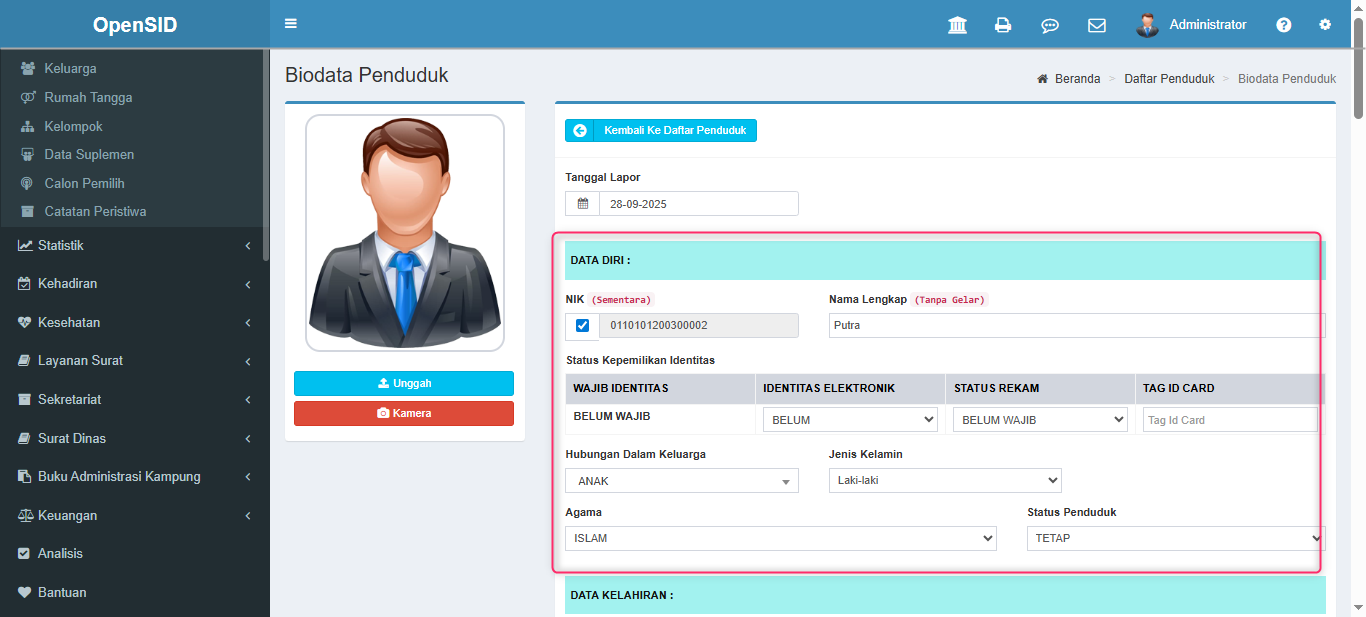The width and height of the screenshot is (1366, 617).
Task: Click the blue Unggah upload button
Action: click(x=404, y=384)
